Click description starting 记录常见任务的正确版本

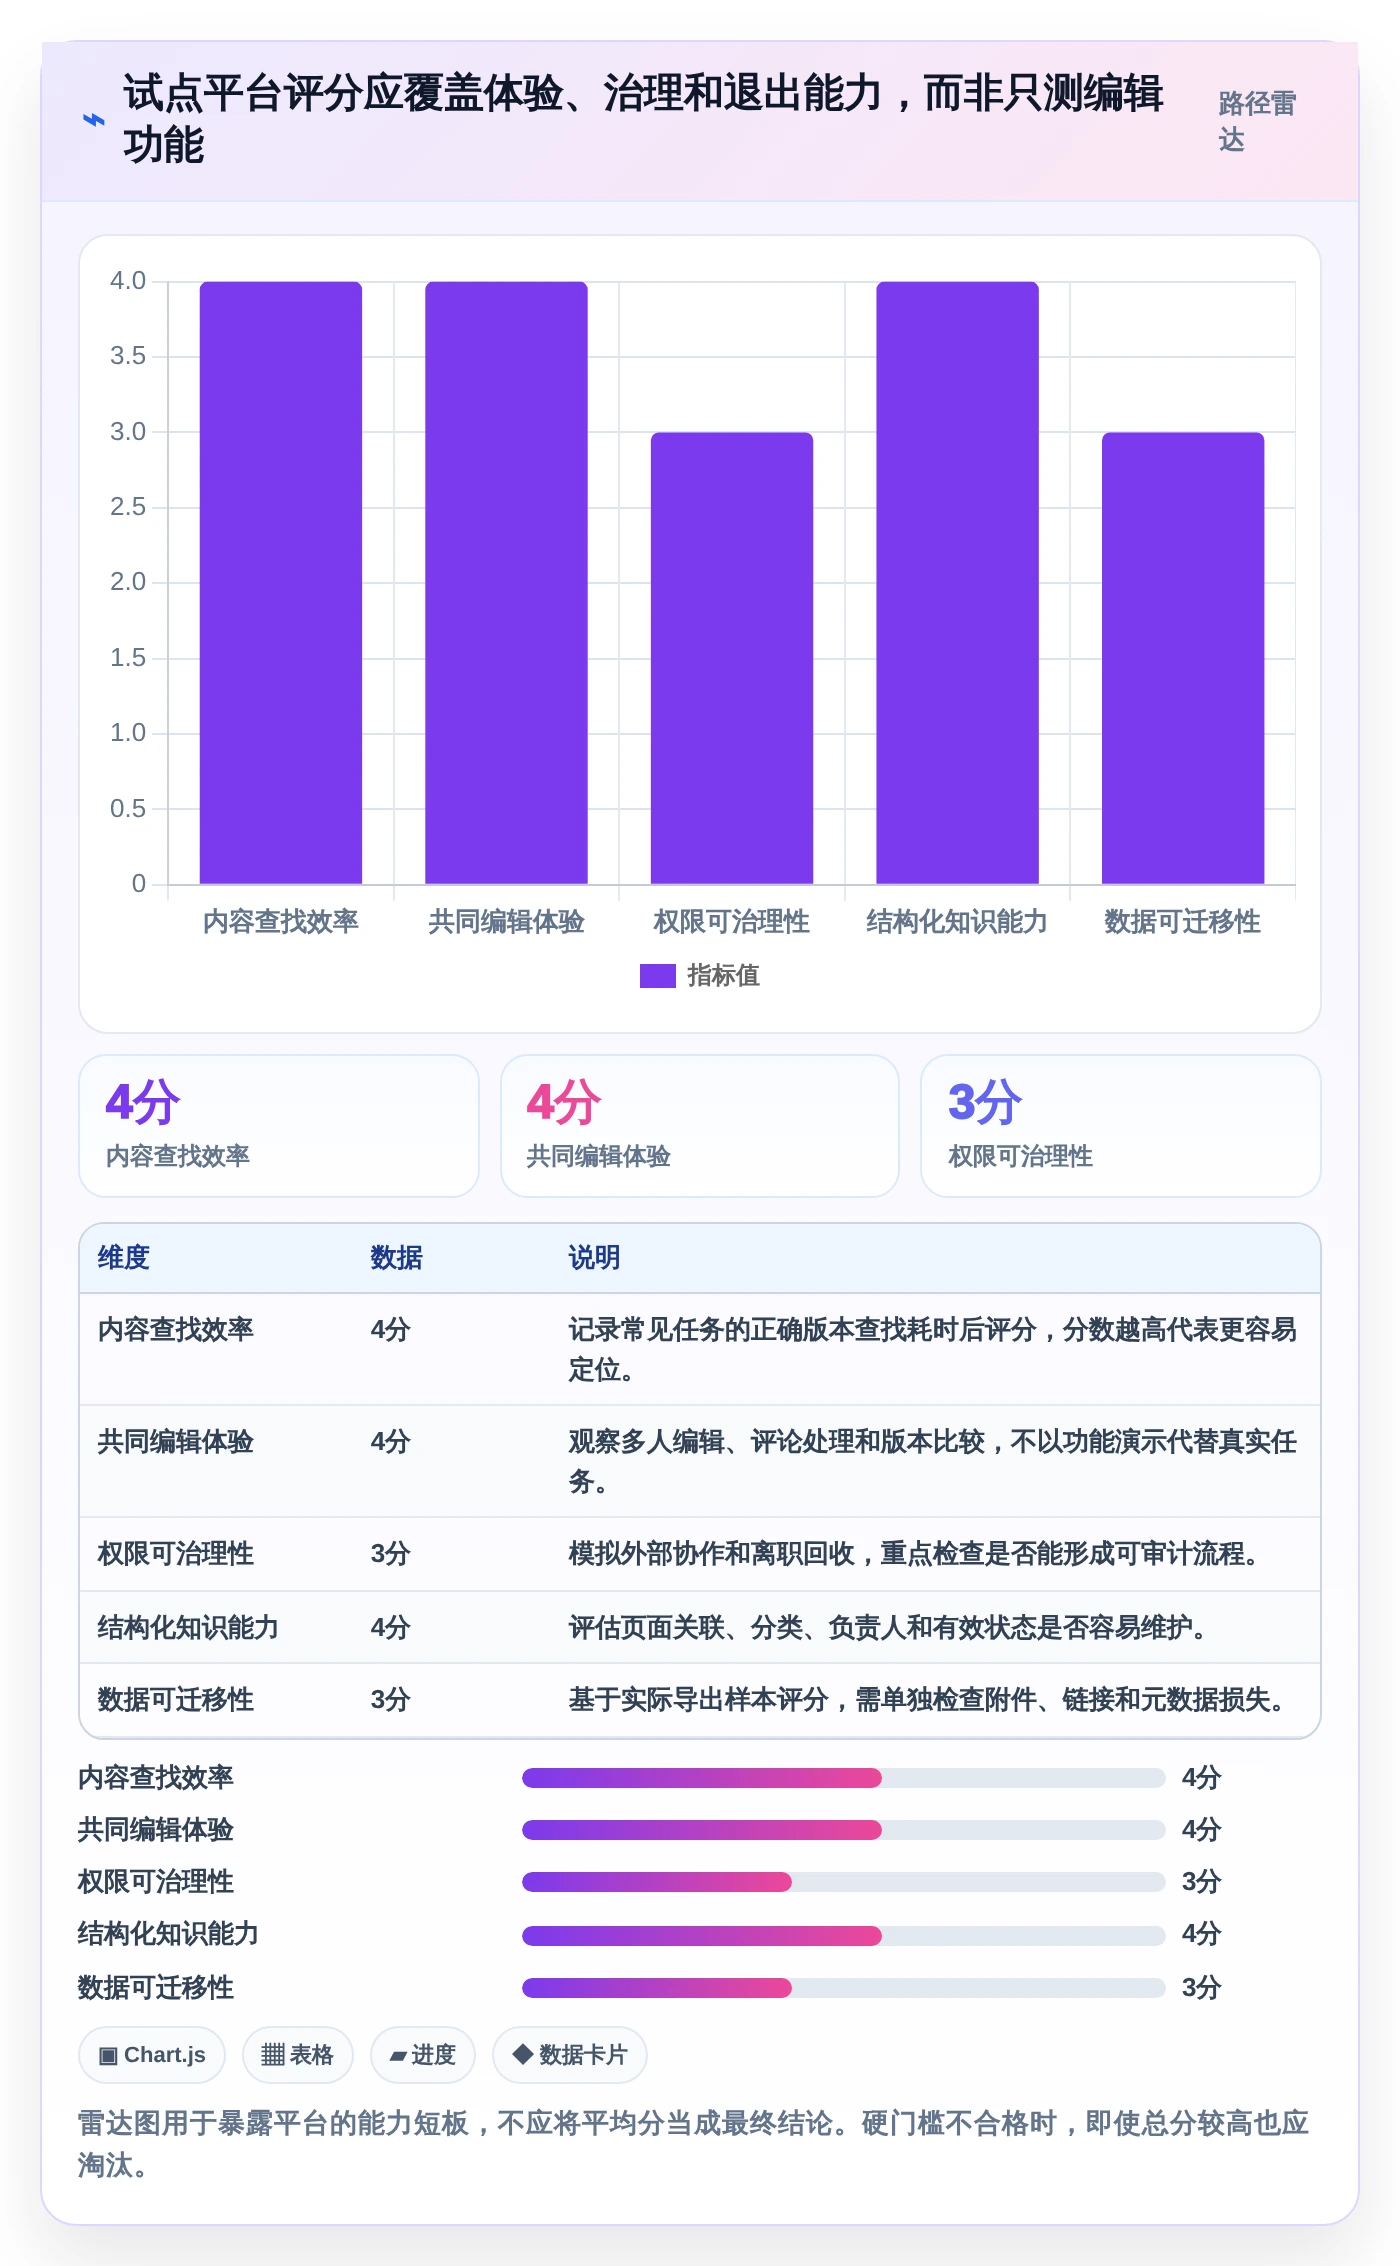[932, 1350]
